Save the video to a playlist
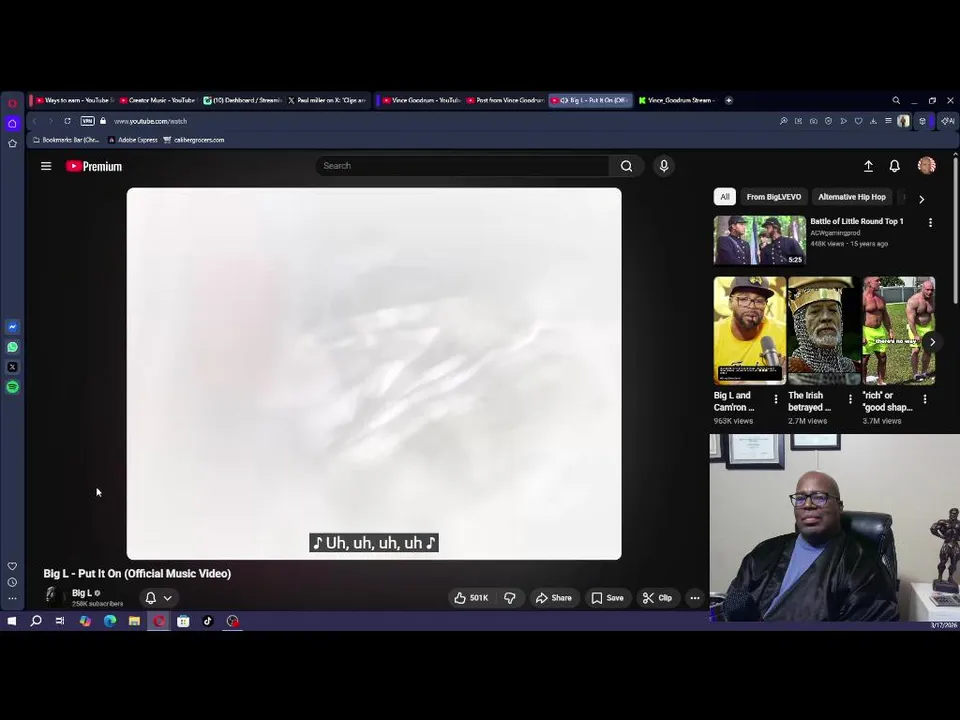 607,598
